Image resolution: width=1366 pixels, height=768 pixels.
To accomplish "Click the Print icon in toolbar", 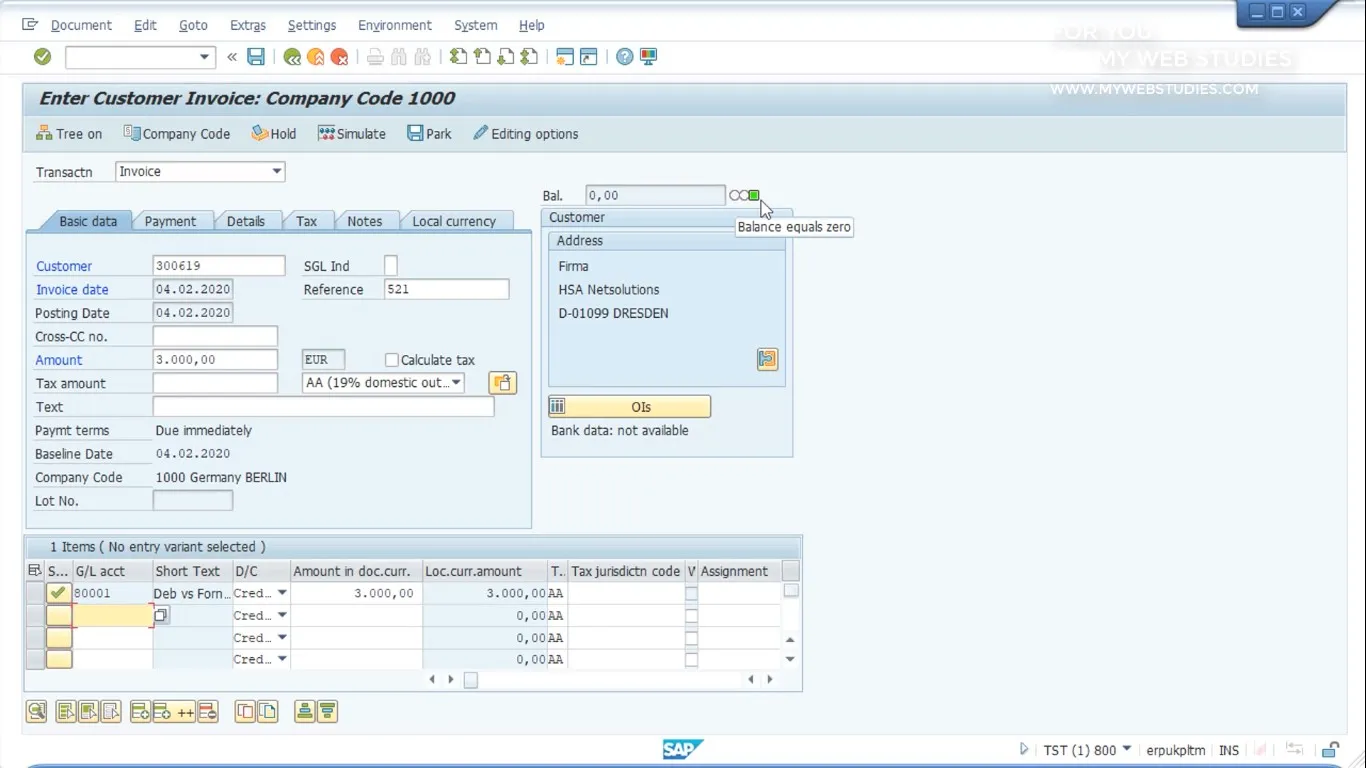I will click(x=375, y=57).
